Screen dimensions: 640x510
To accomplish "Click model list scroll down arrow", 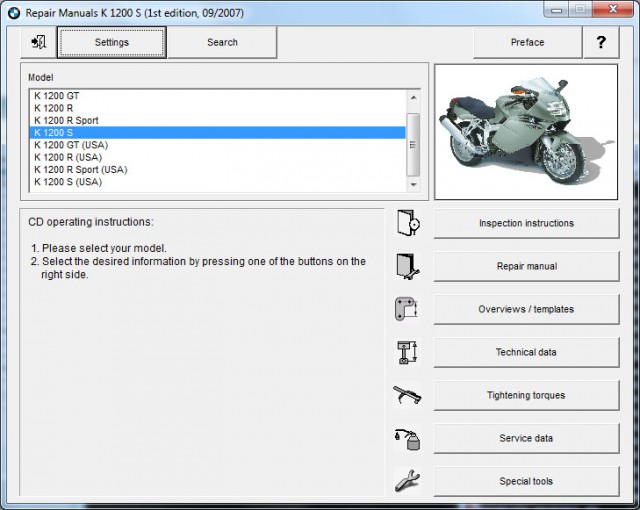I will 413,185.
